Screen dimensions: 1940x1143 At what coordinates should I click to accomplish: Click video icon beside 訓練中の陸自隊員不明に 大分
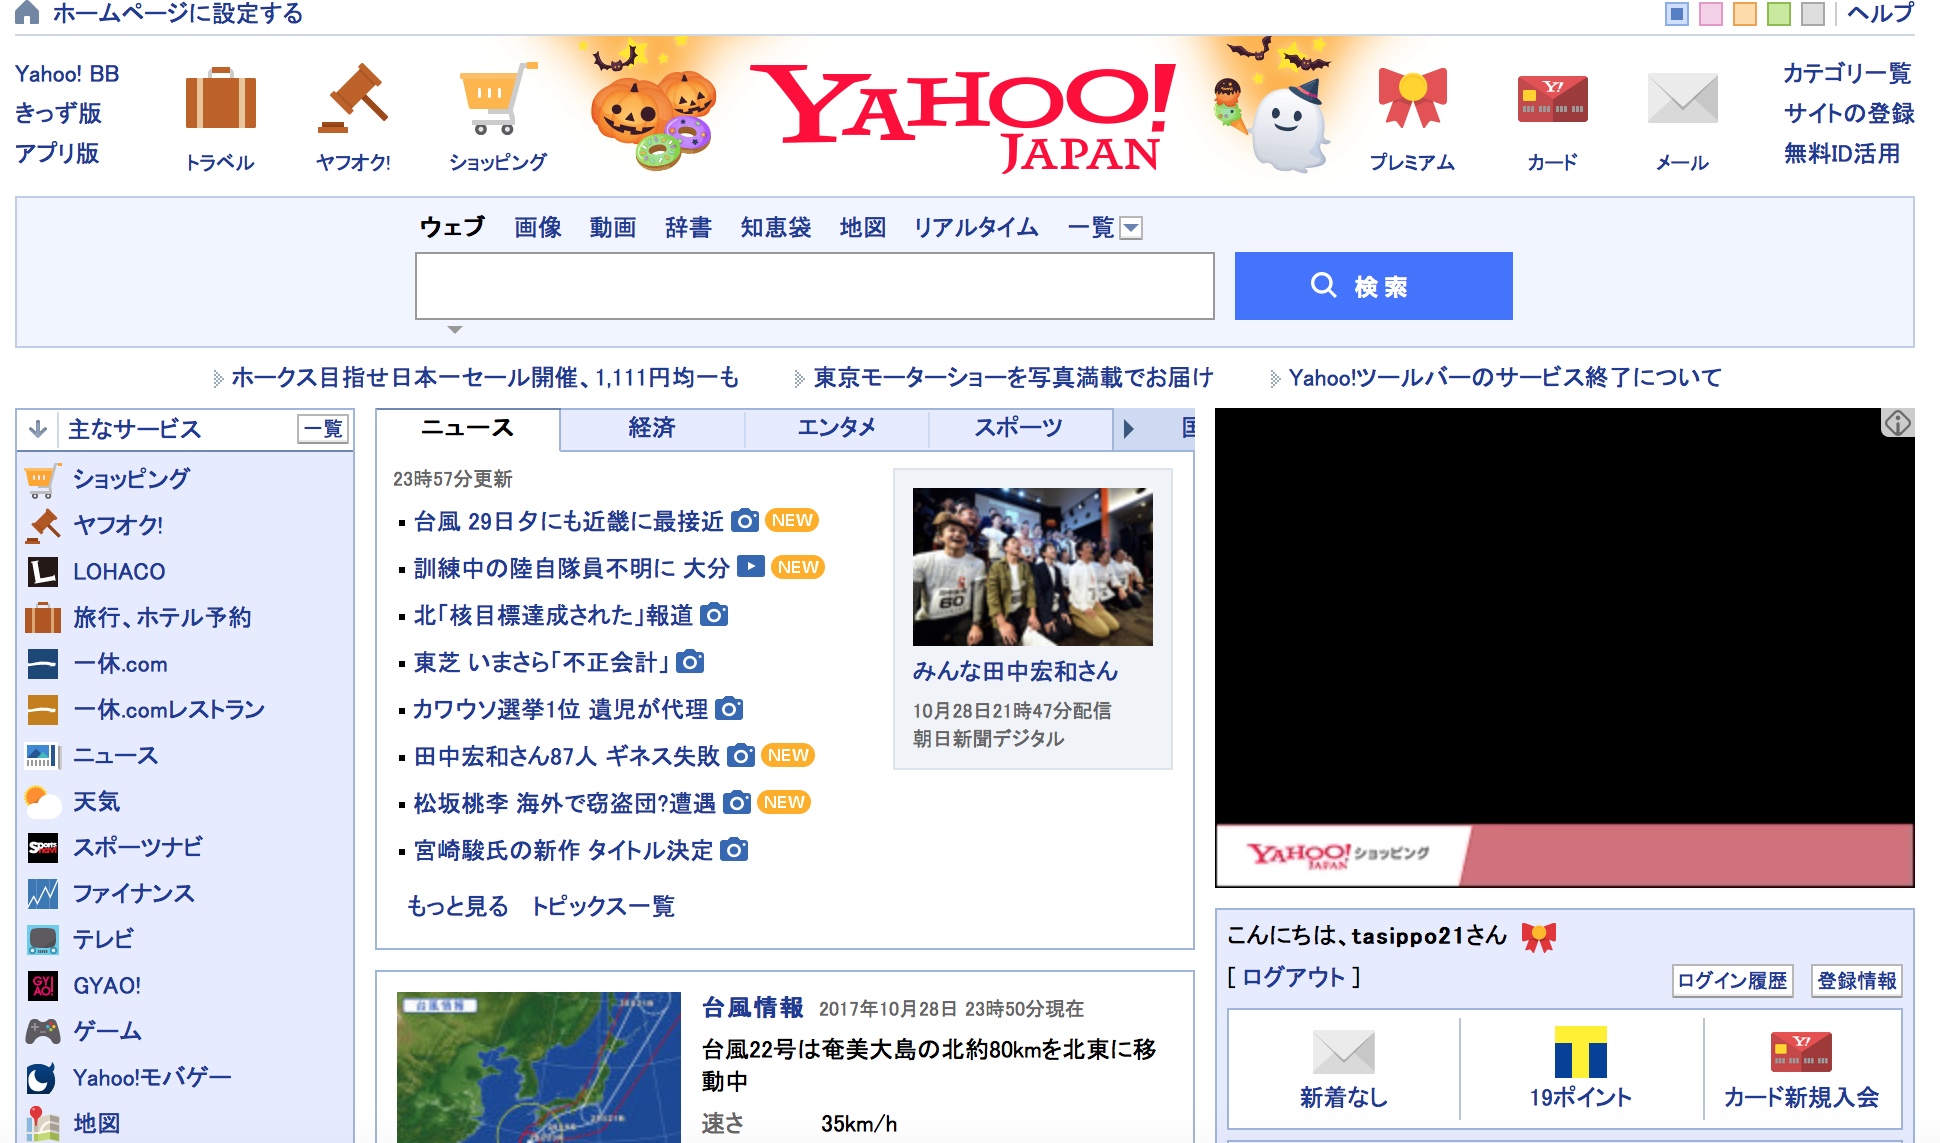click(751, 567)
